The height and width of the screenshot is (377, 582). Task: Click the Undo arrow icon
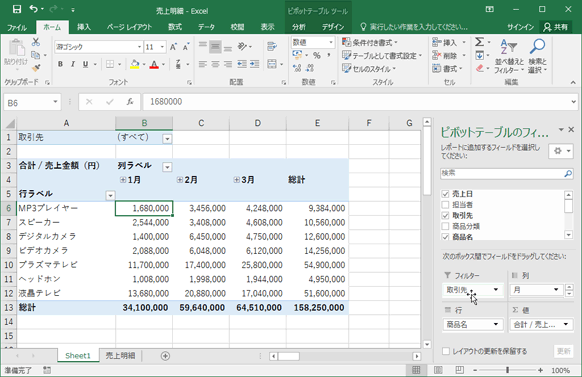pos(33,9)
